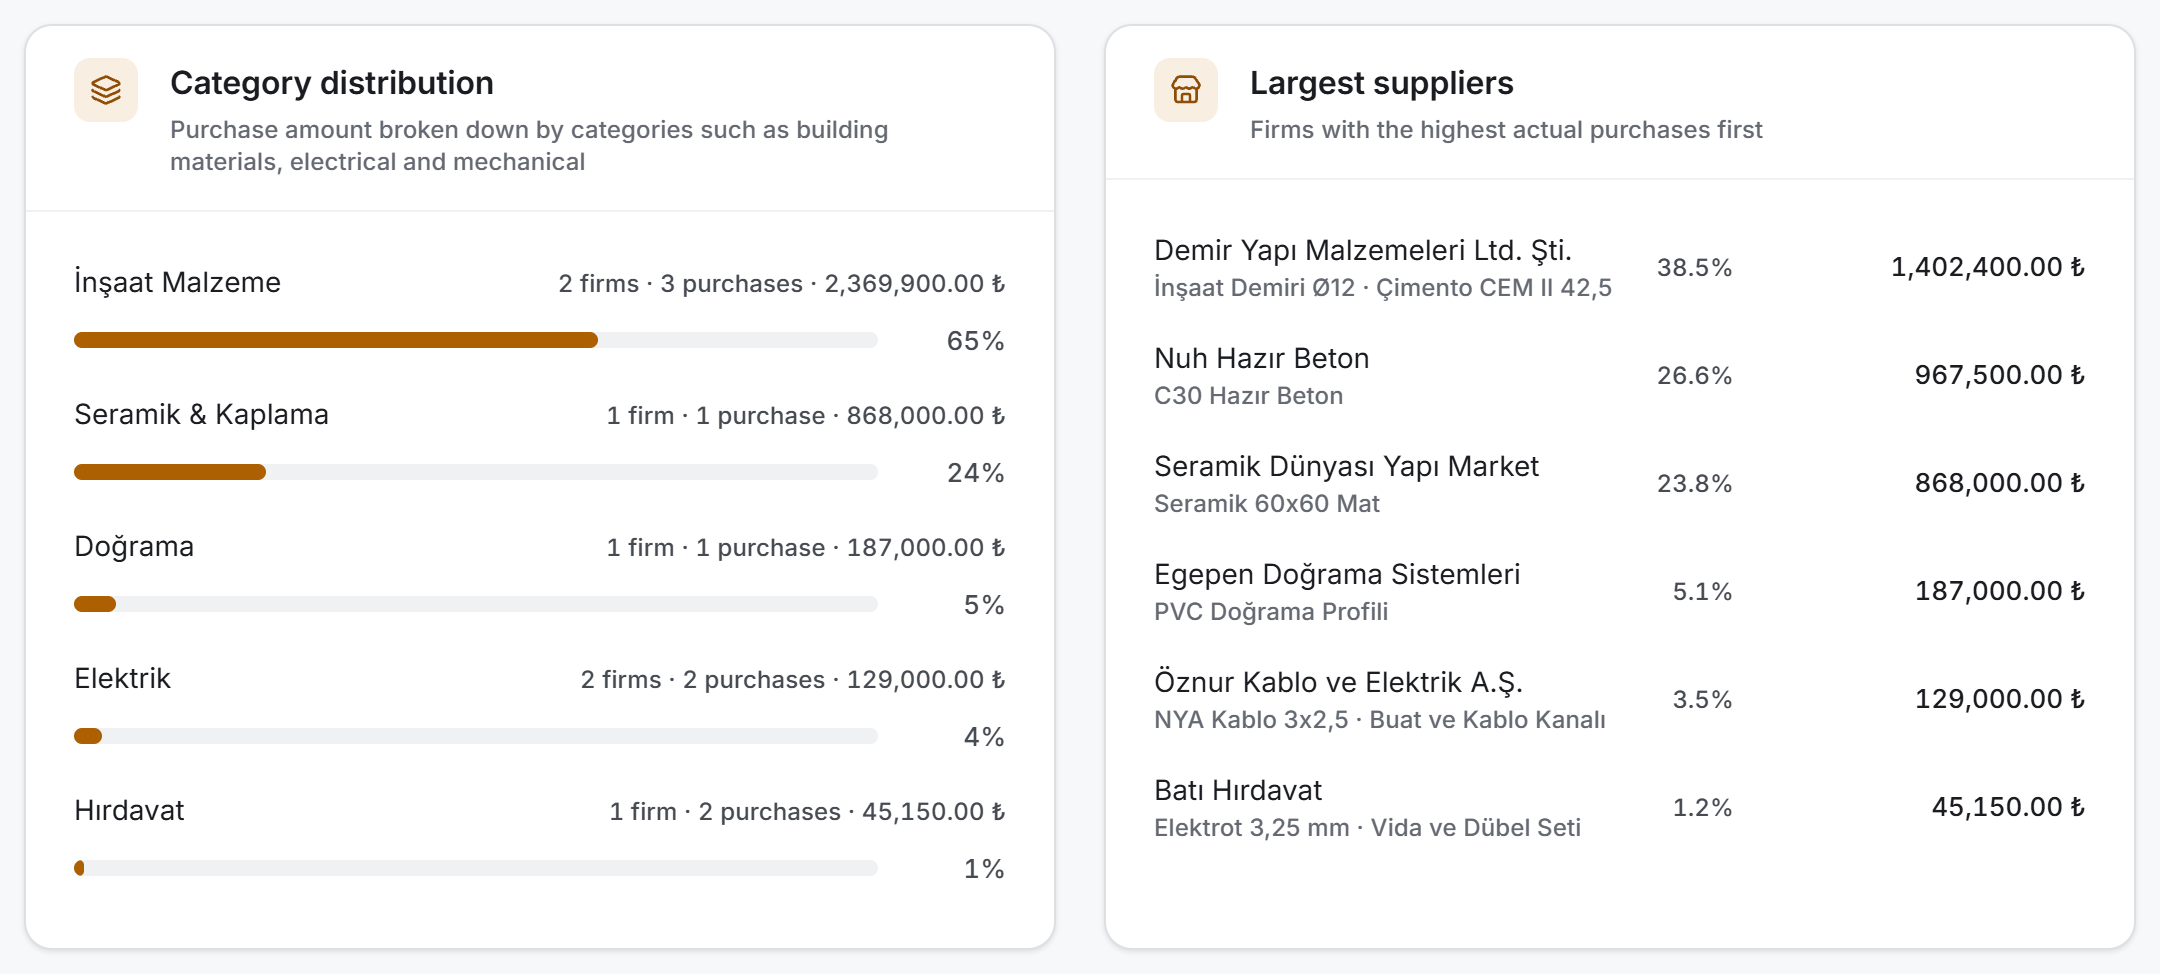The height and width of the screenshot is (974, 2160).
Task: Click the 65% category share value
Action: click(x=976, y=341)
